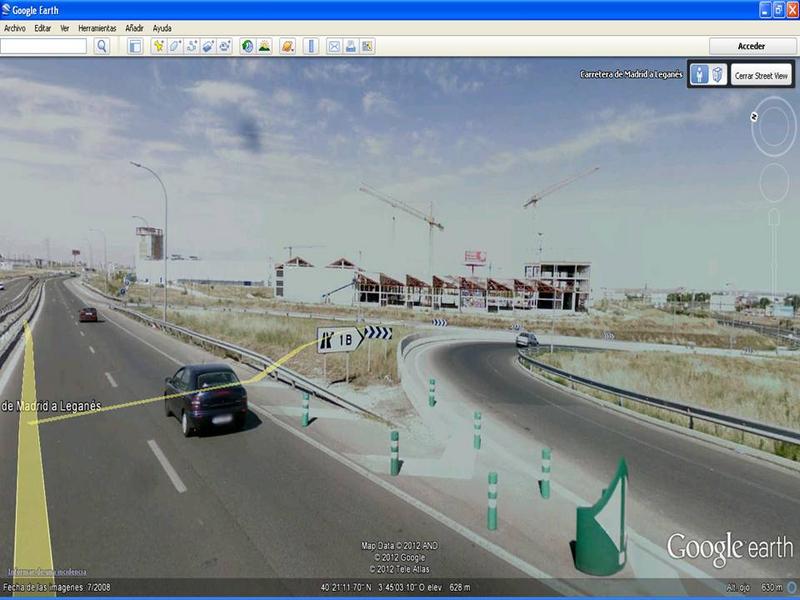This screenshot has width=800, height=600.
Task: Open the planets switcher icon
Action: 287,46
